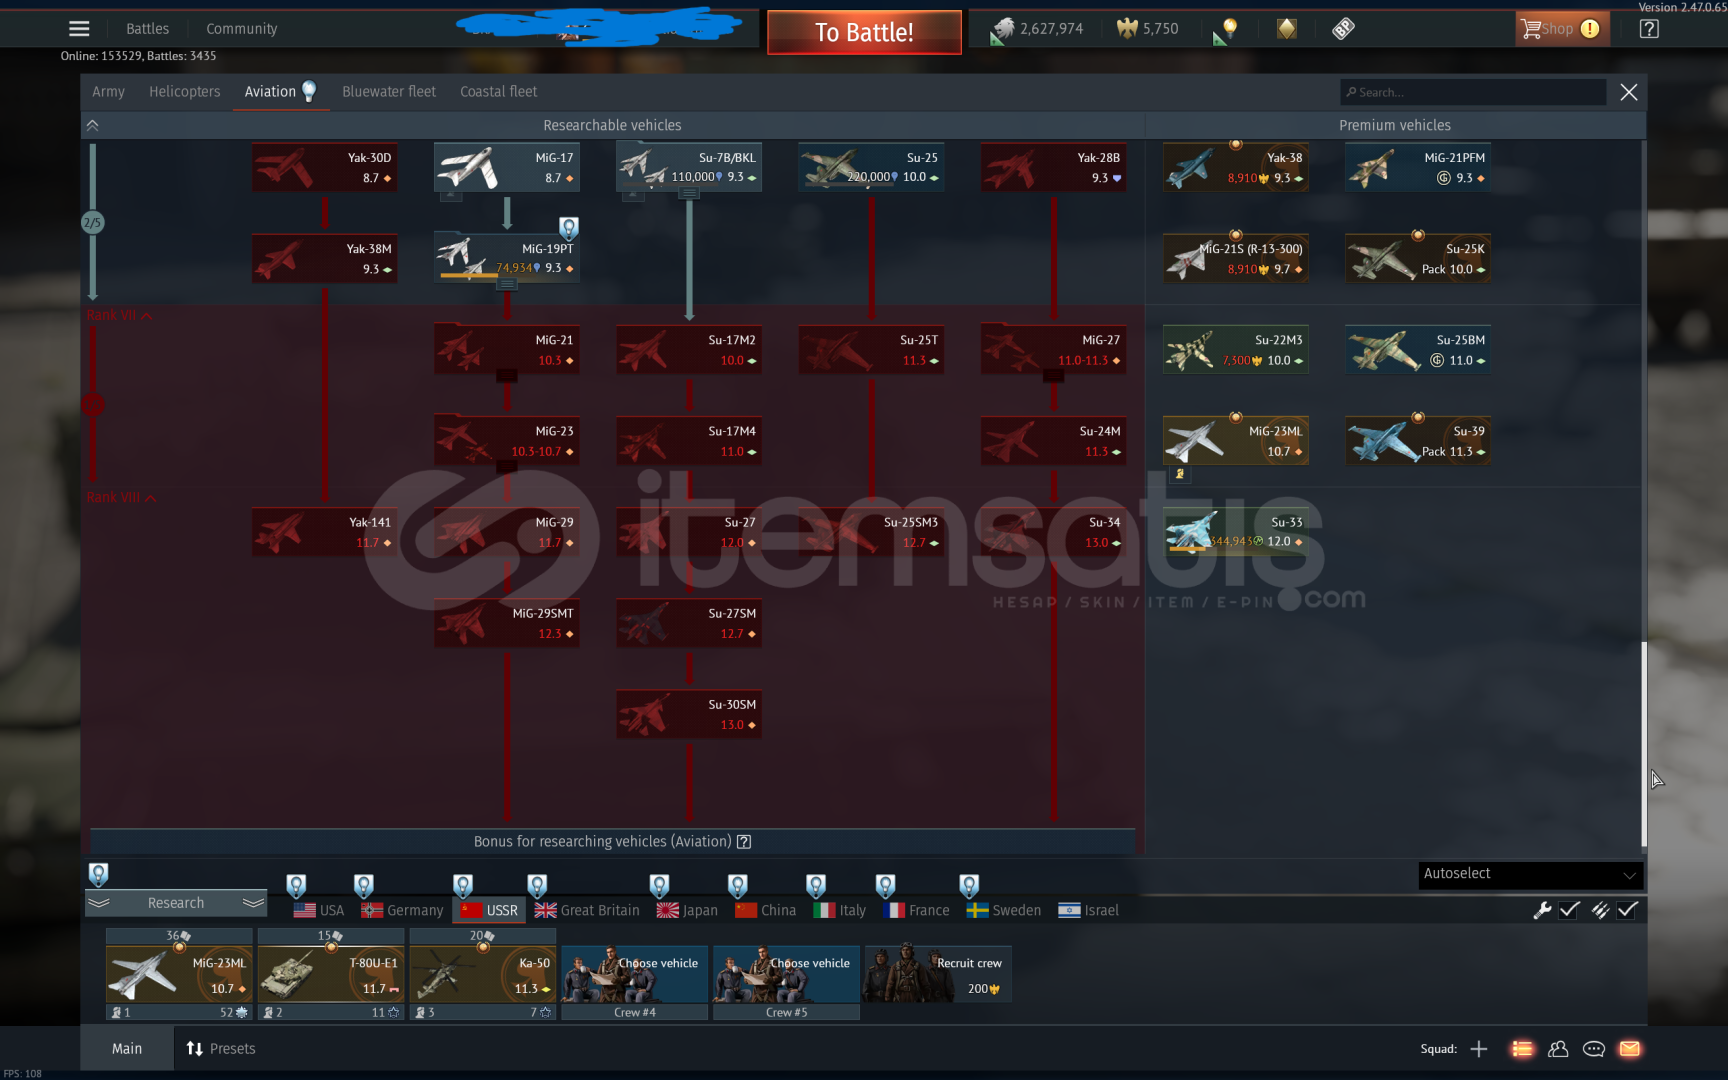Click the 2/5 rank progress marker

pos(92,222)
